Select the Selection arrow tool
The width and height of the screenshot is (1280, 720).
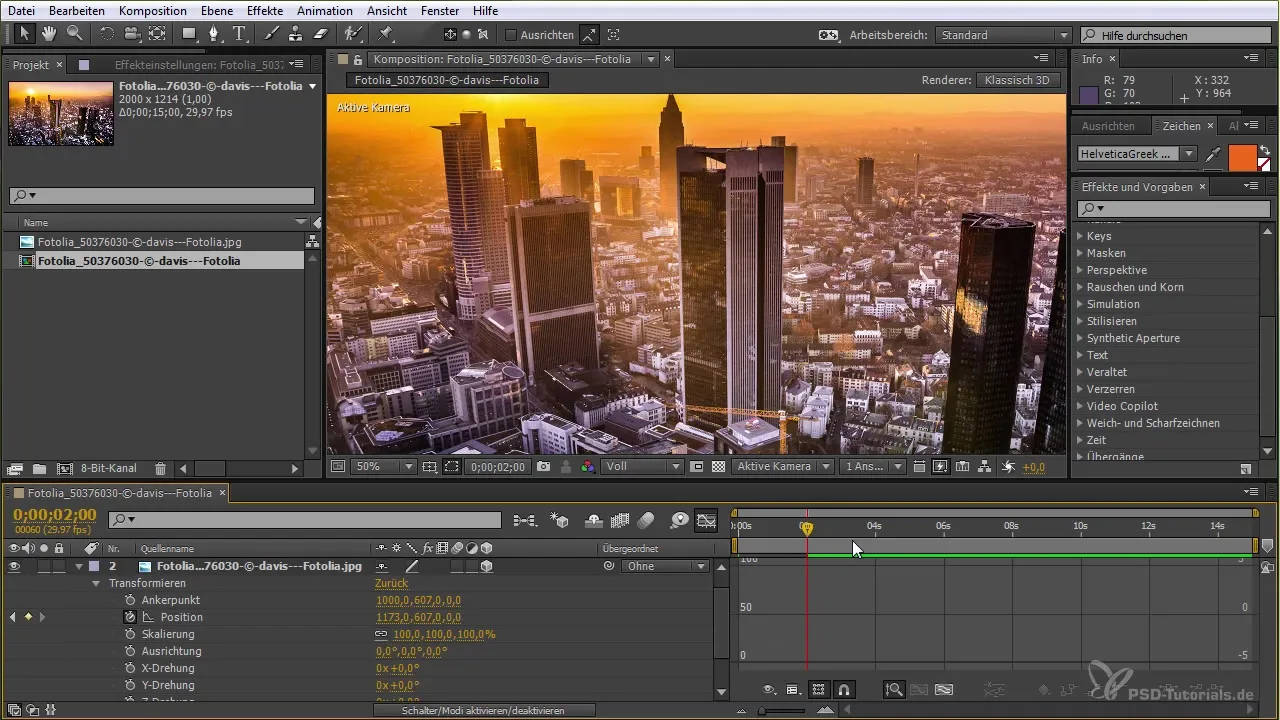pyautogui.click(x=24, y=33)
